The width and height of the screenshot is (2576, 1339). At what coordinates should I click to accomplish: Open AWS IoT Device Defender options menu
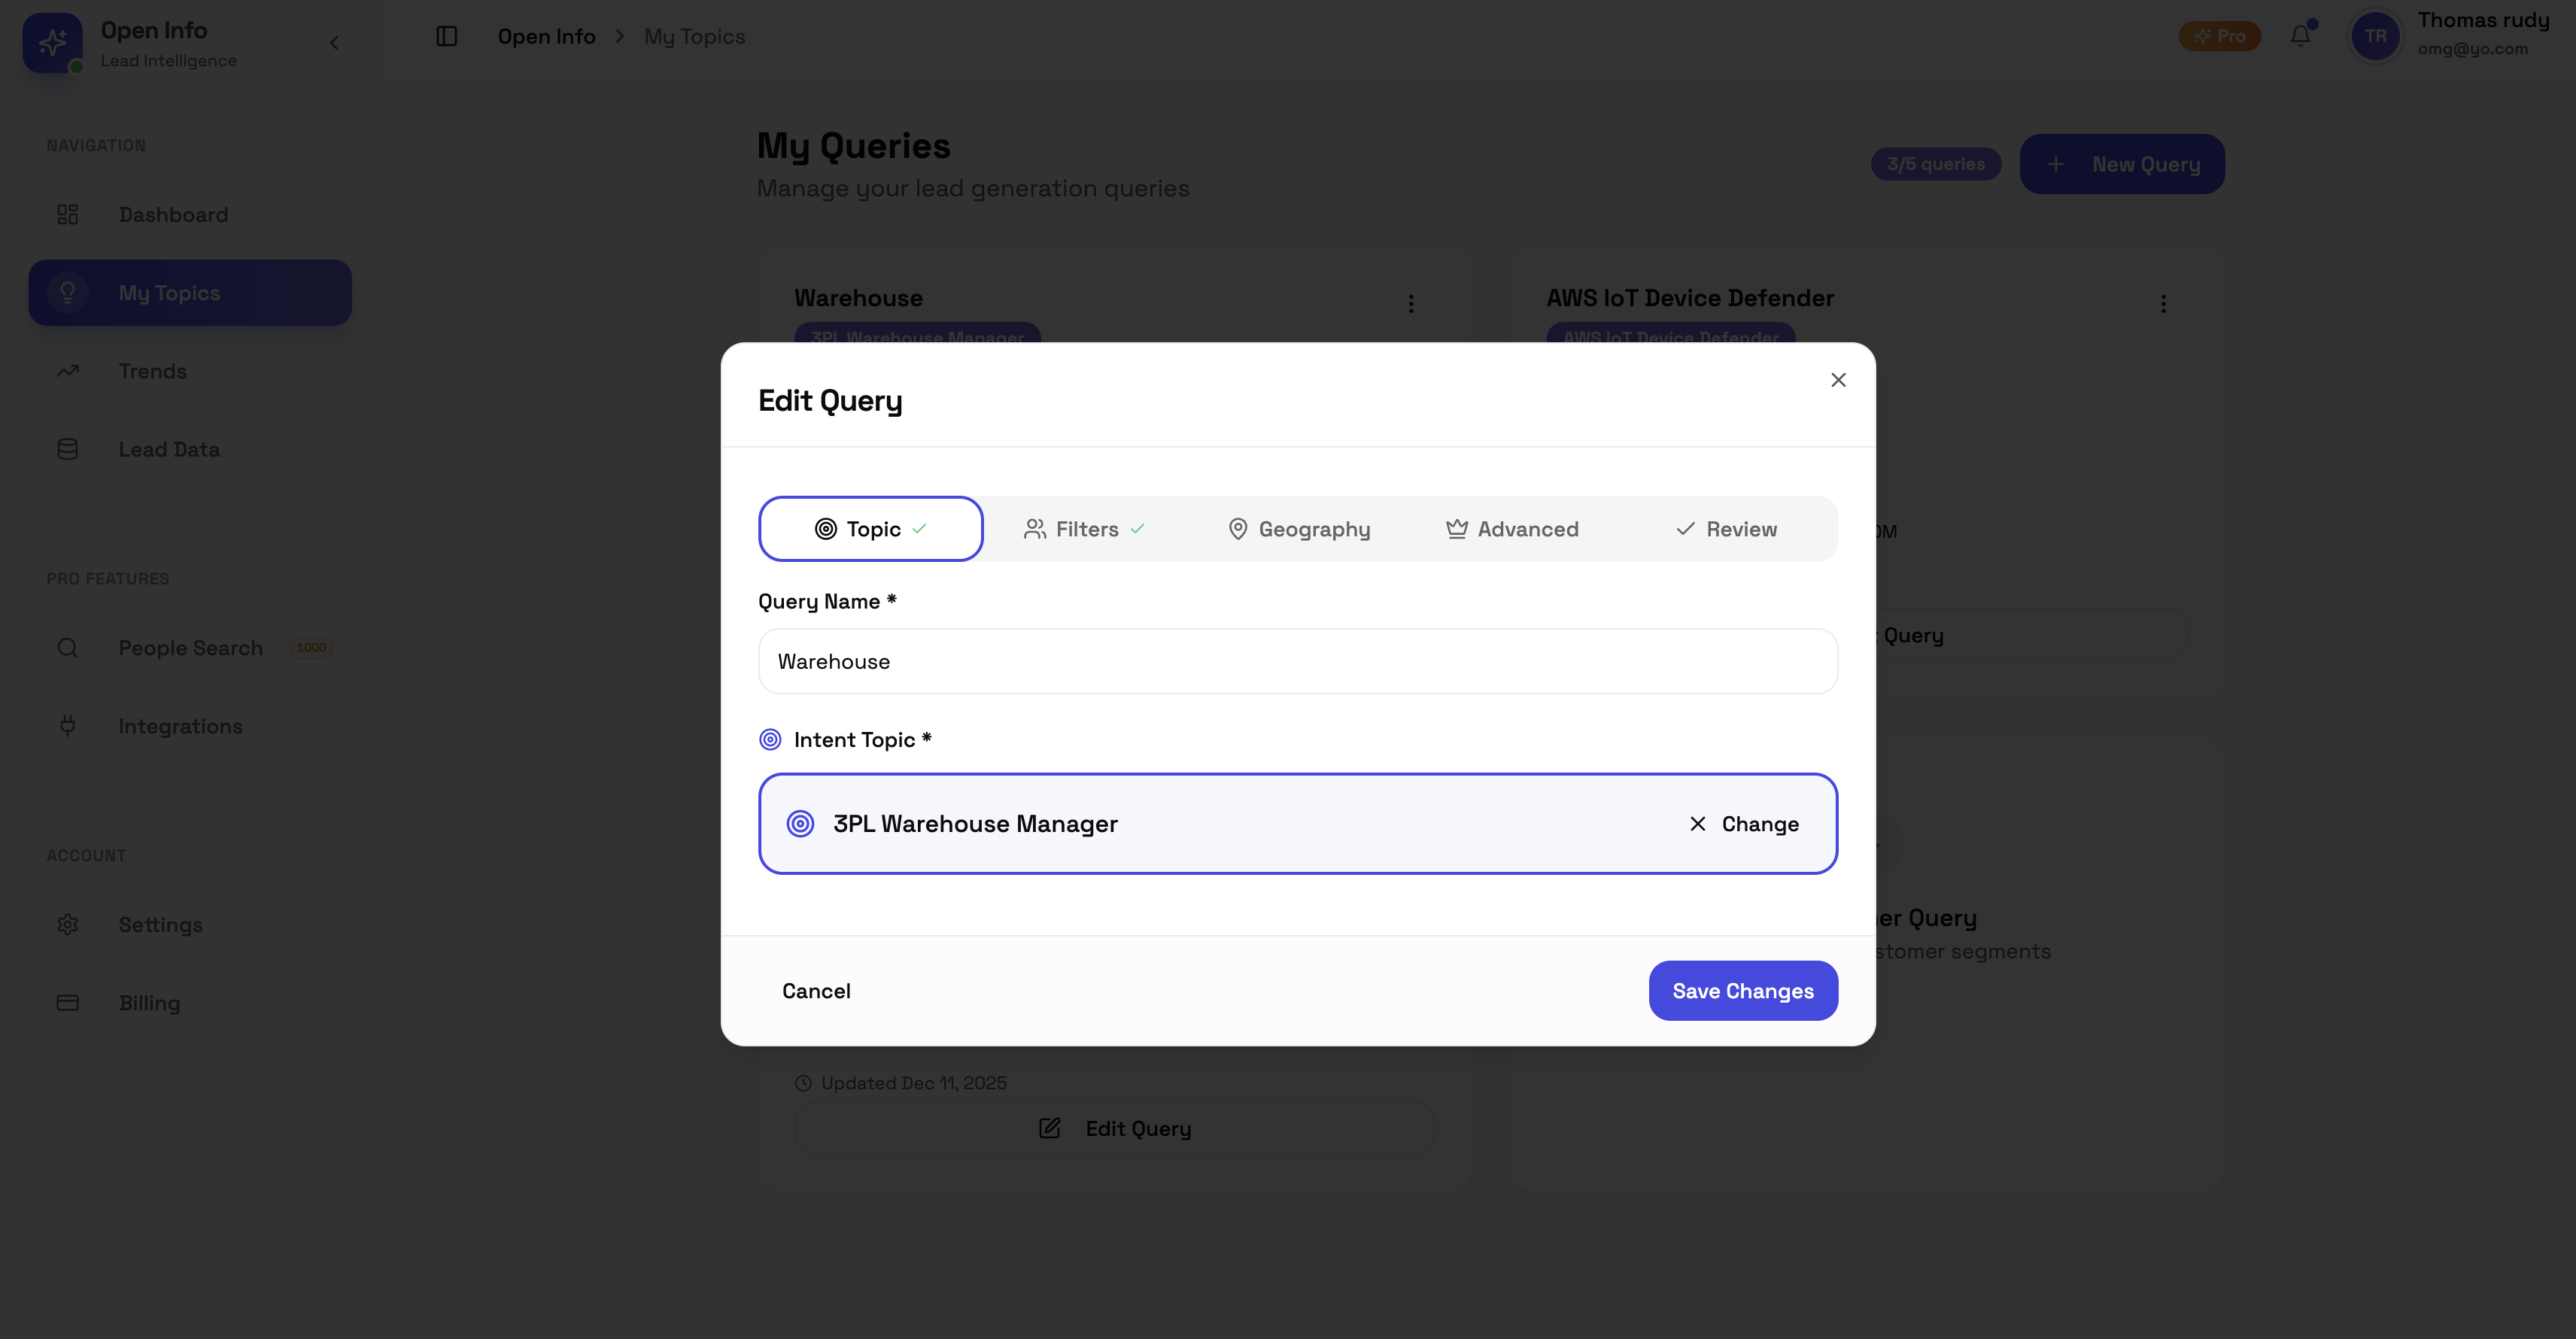tap(2163, 303)
